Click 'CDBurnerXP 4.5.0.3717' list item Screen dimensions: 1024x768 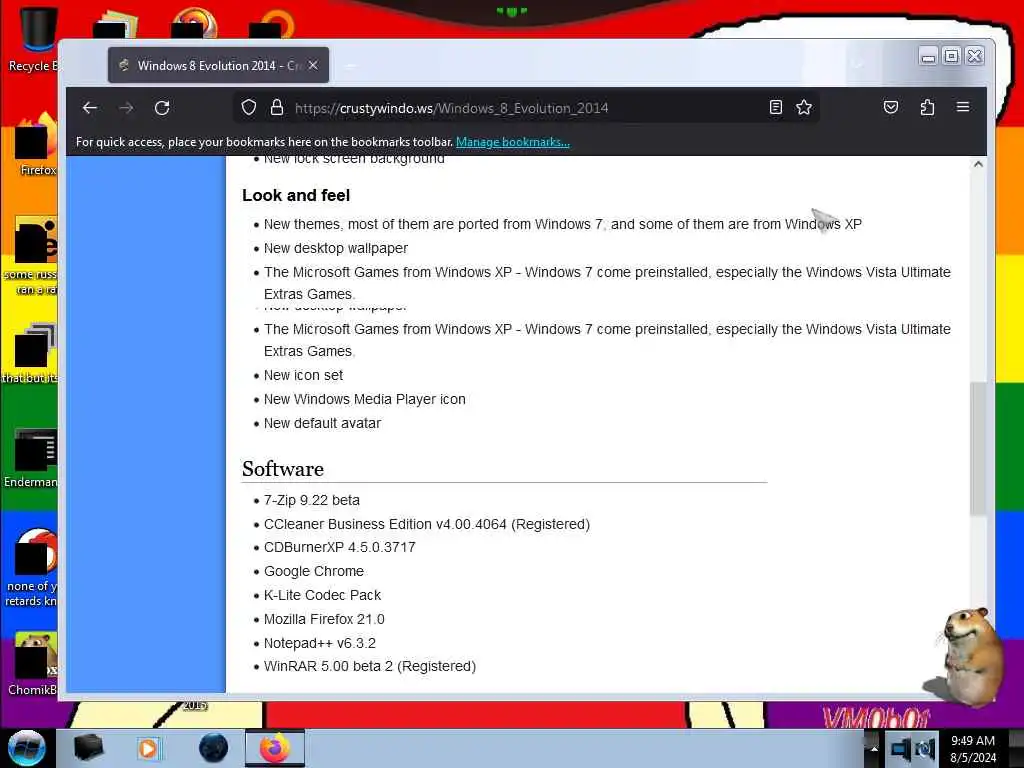340,547
